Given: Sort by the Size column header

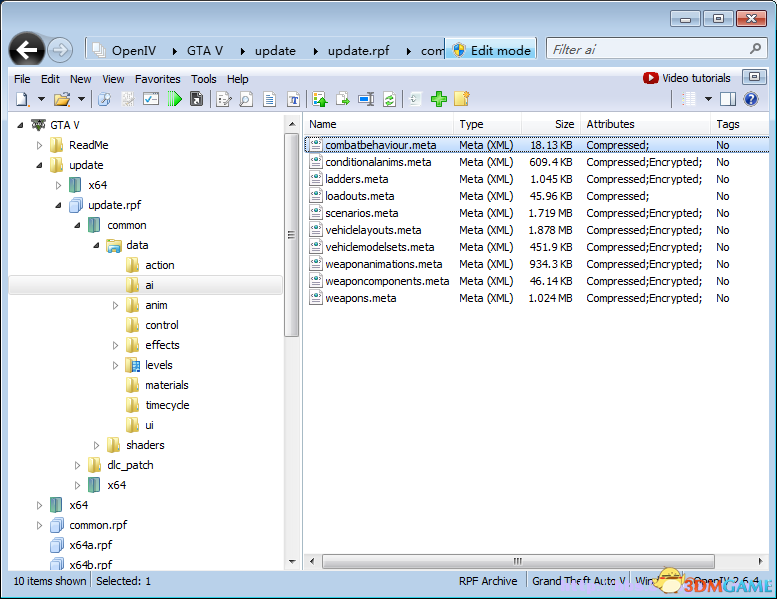Looking at the screenshot, I should (x=550, y=124).
